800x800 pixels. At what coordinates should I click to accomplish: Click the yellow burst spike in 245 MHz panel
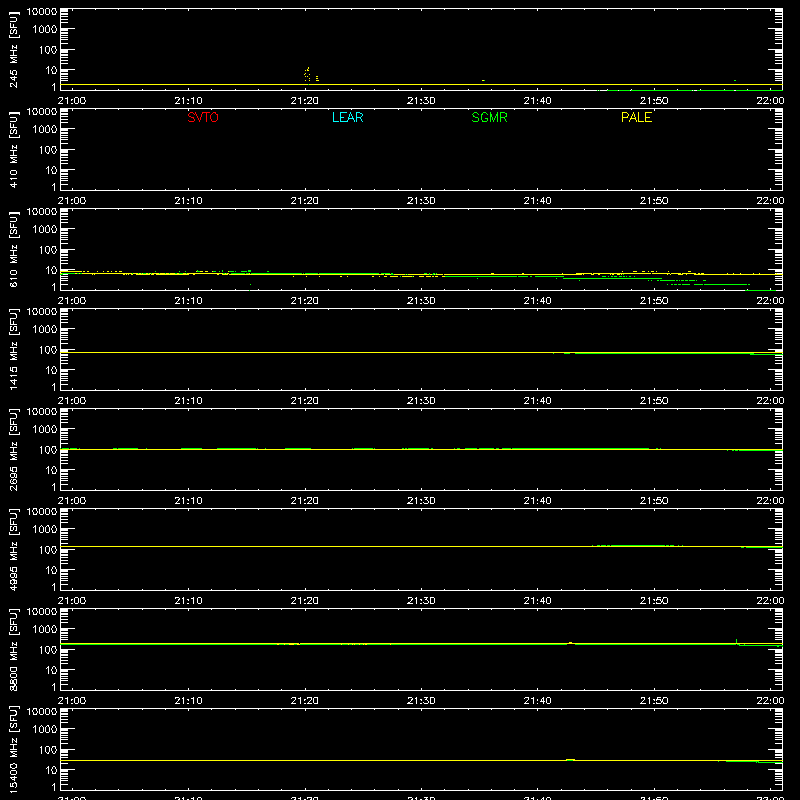(307, 74)
